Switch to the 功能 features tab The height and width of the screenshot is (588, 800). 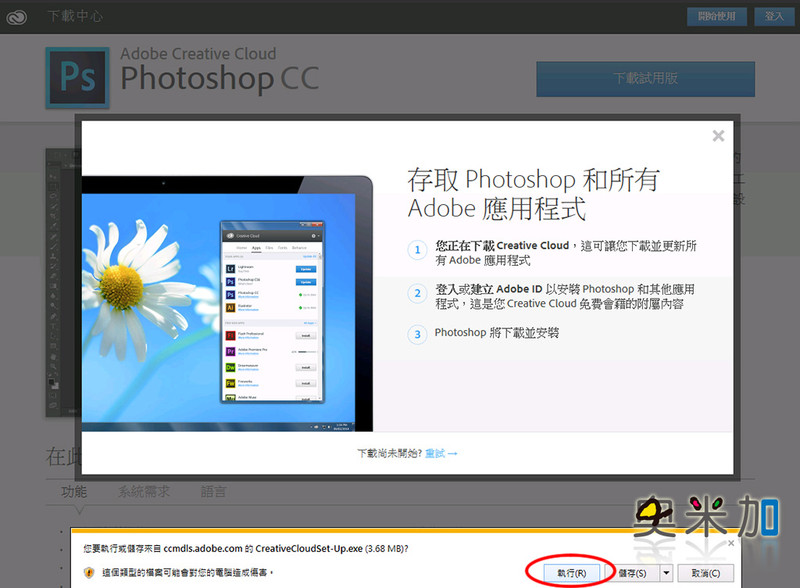pyautogui.click(x=74, y=492)
